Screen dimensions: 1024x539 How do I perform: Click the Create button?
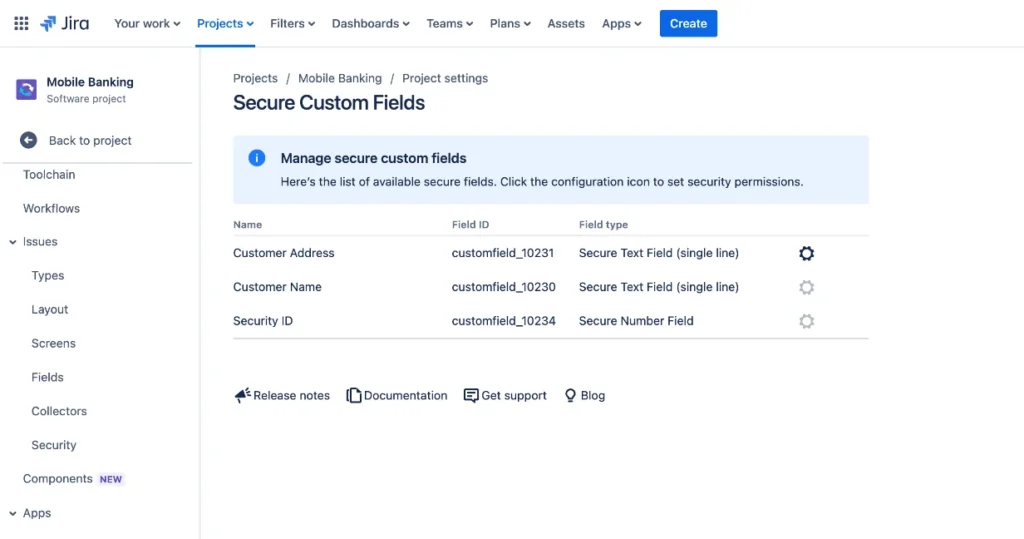click(688, 24)
